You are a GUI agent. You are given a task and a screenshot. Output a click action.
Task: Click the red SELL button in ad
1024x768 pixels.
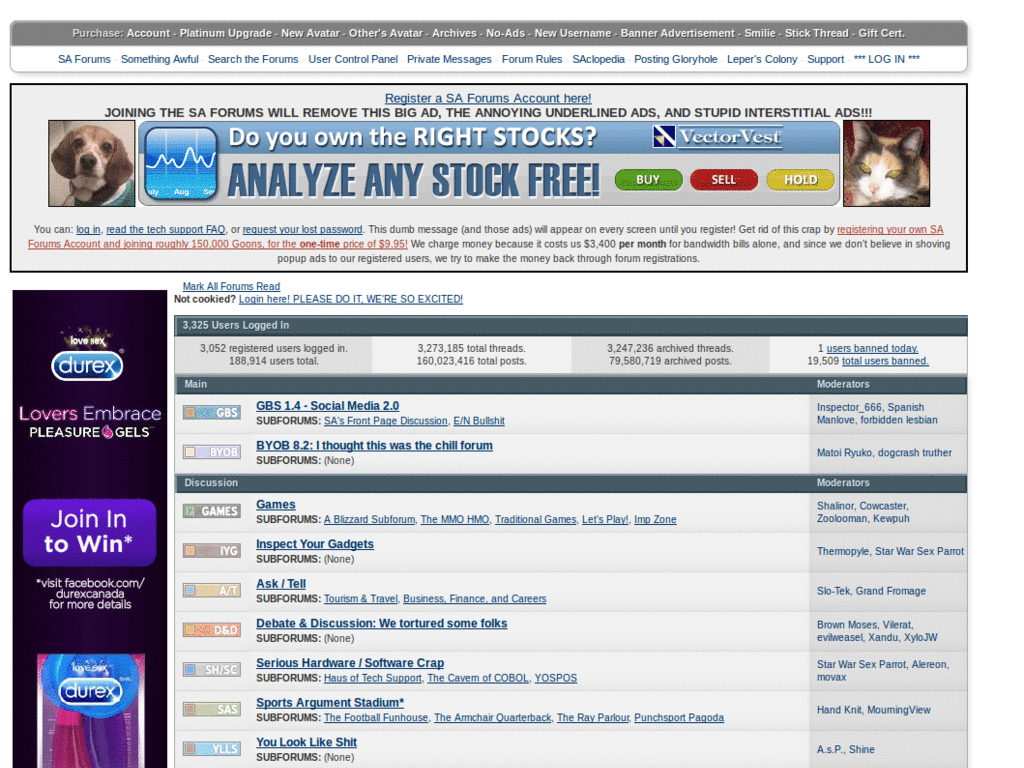point(724,180)
